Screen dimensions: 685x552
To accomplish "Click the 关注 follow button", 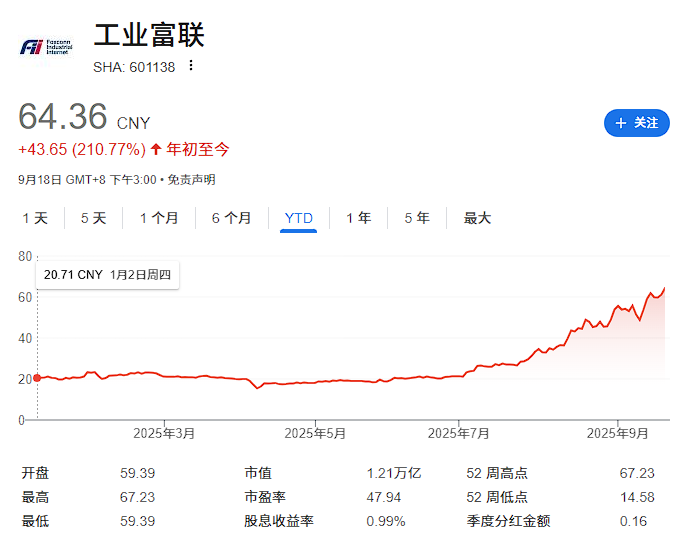I will pos(637,123).
